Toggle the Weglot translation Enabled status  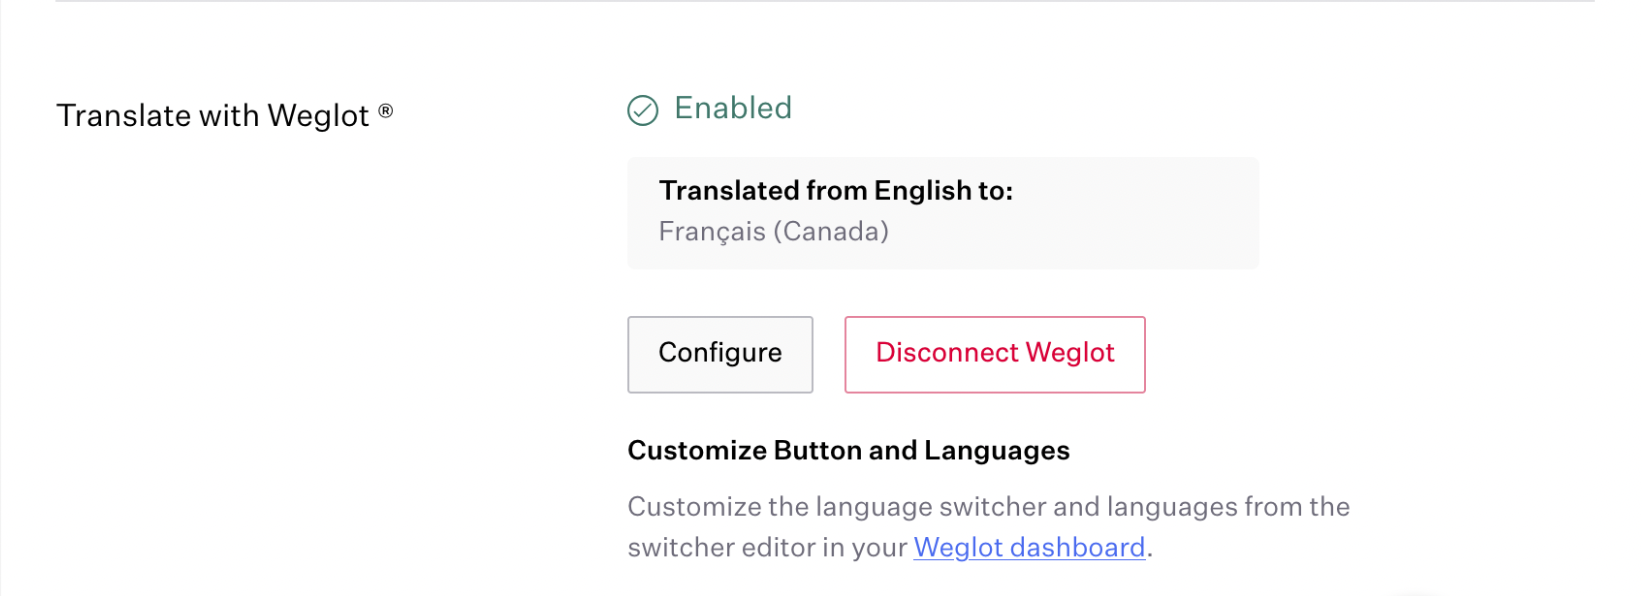[710, 109]
